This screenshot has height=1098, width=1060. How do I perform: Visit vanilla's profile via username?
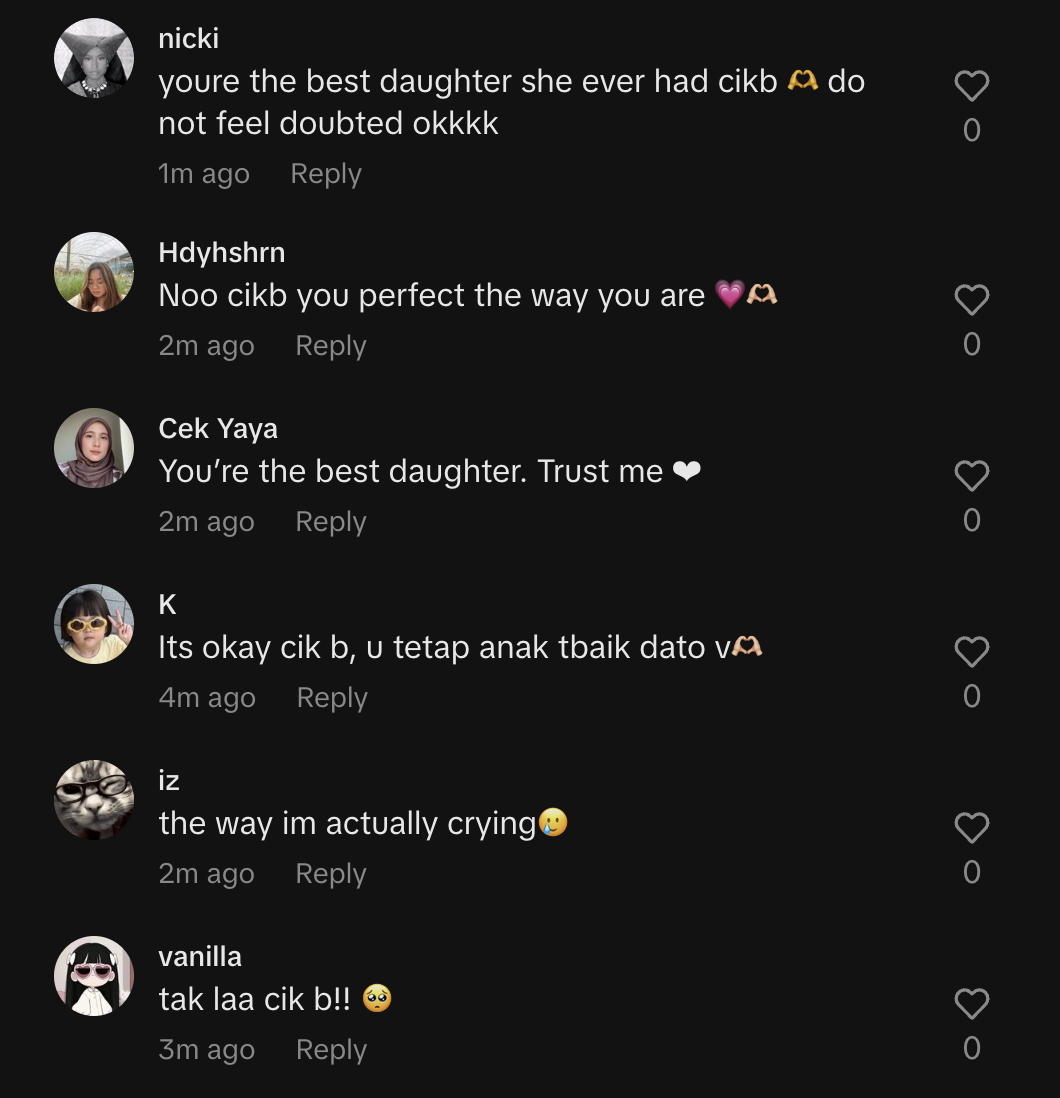200,957
